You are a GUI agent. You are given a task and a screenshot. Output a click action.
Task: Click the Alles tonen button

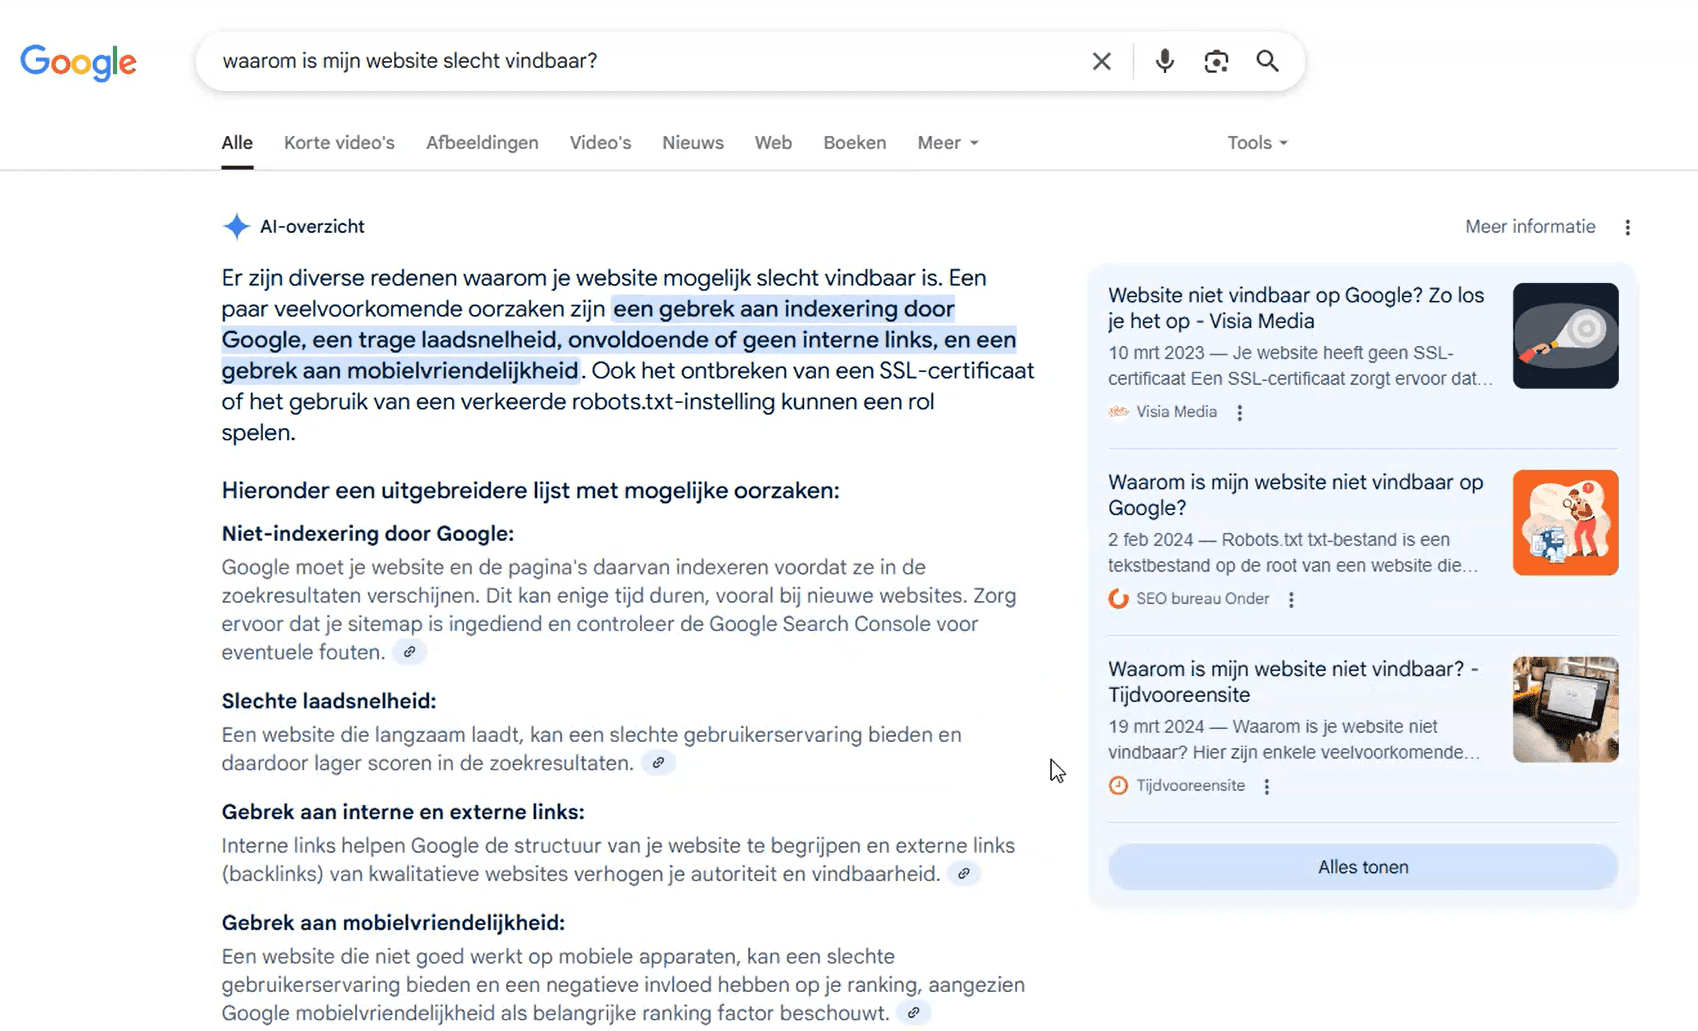(1363, 867)
